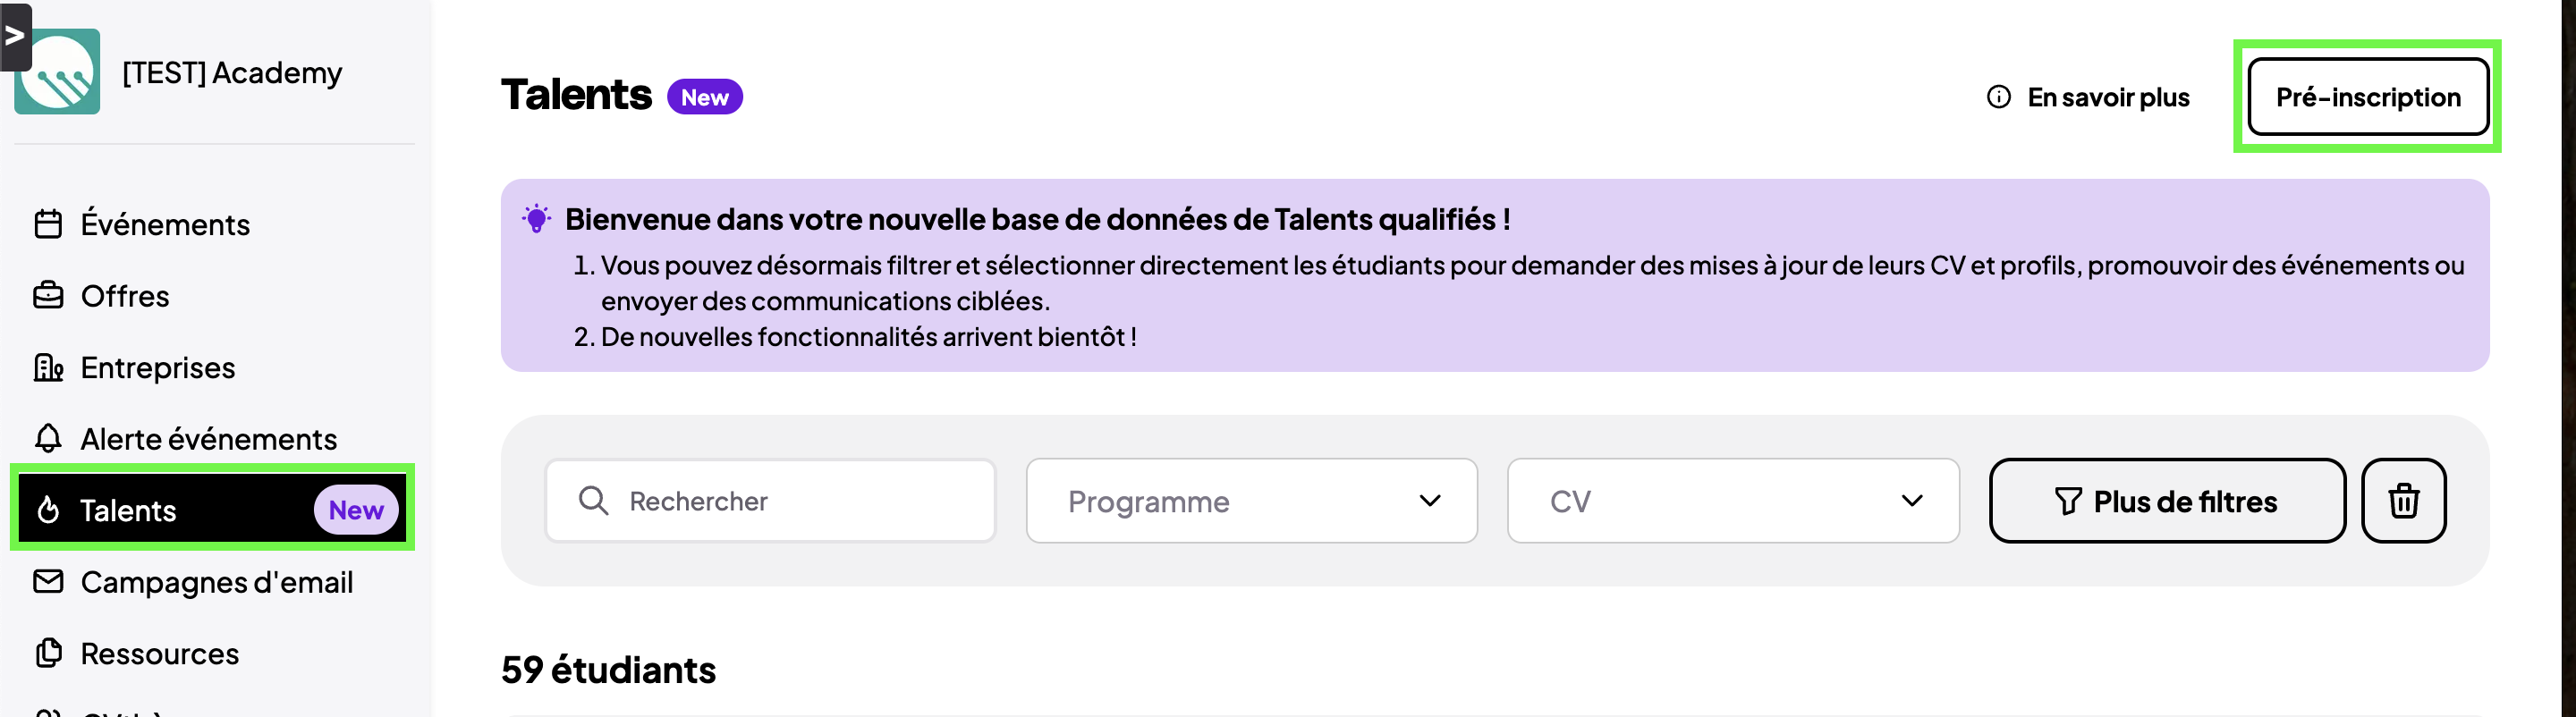Click the magnifier icon in the search box
Screen dimensions: 2576x717
pos(593,501)
